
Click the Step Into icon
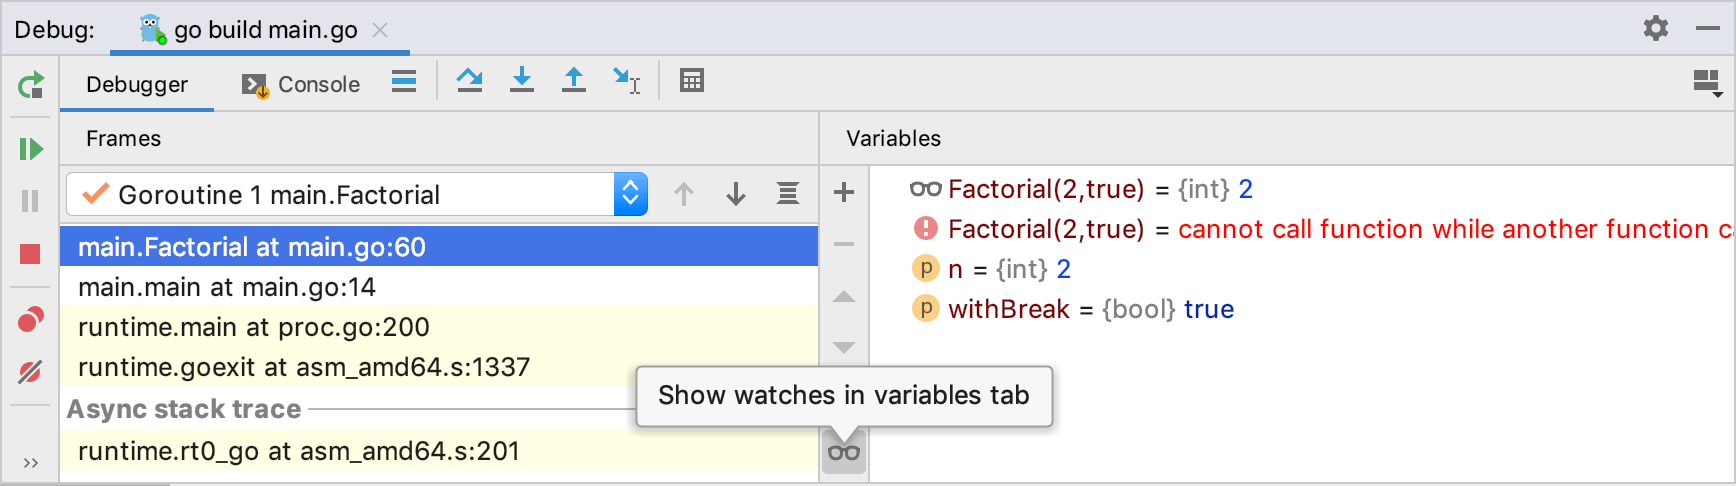(x=522, y=81)
